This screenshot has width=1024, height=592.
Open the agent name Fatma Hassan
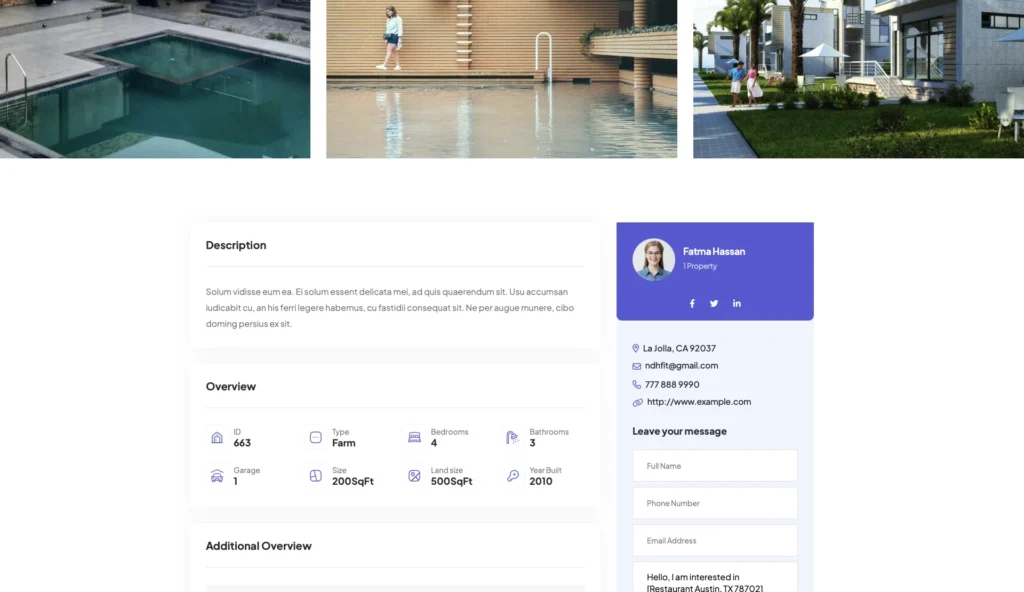[713, 251]
